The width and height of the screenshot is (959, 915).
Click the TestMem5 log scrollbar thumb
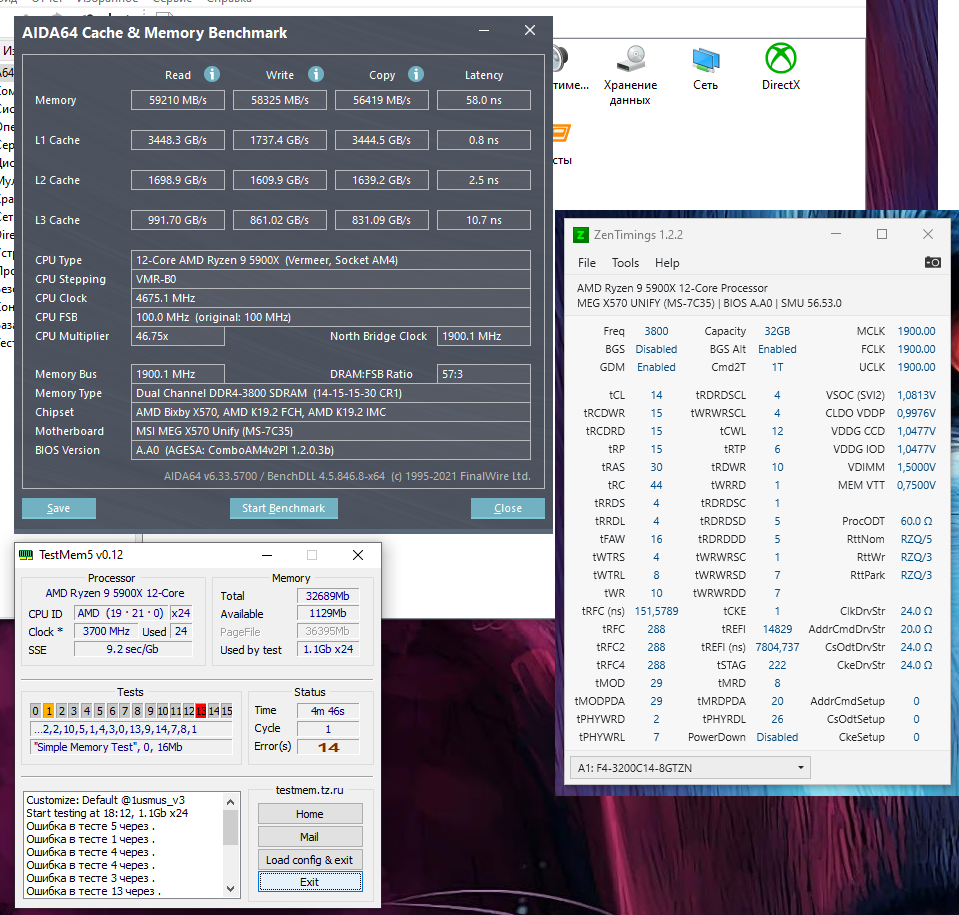[231, 827]
